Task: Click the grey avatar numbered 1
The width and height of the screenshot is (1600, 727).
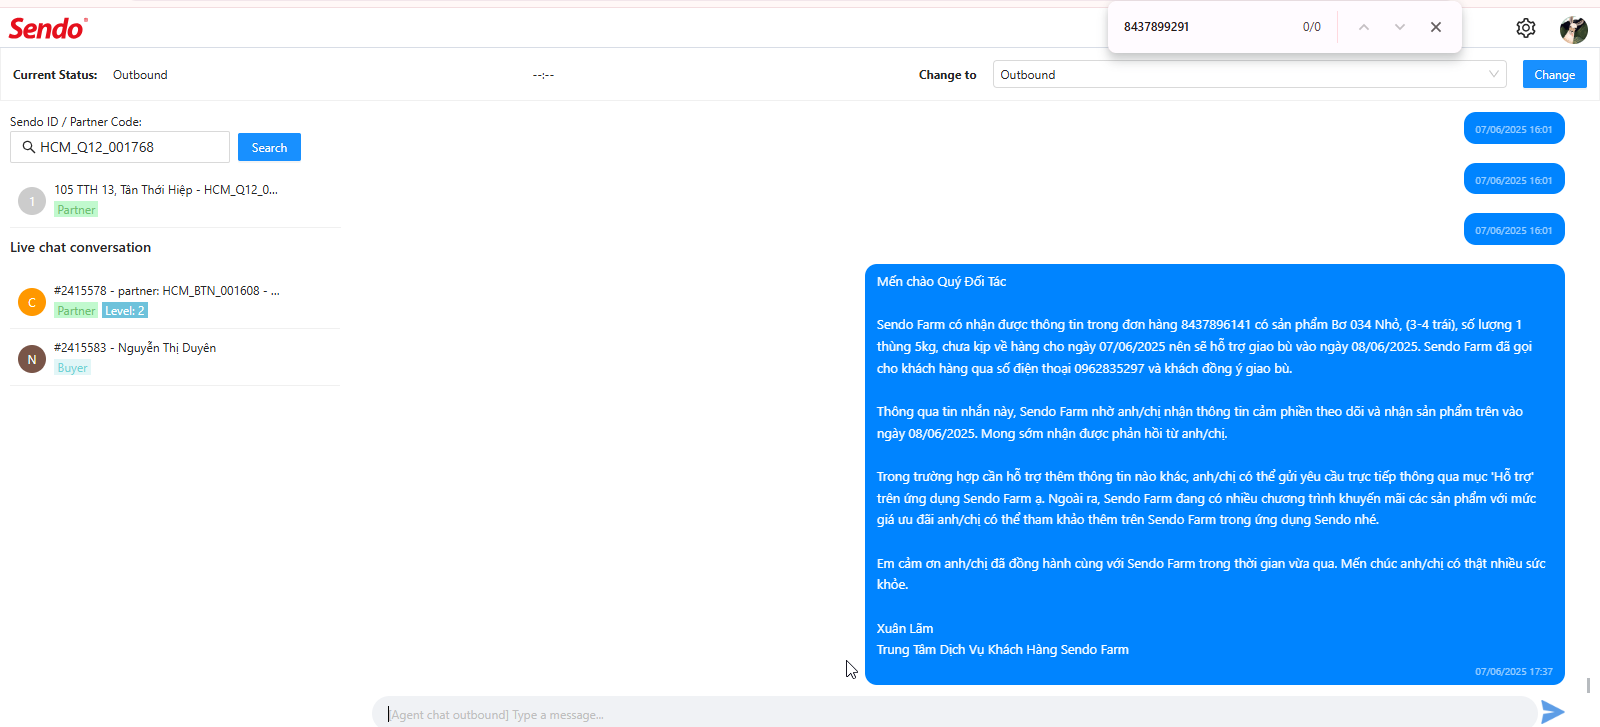Action: 32,200
